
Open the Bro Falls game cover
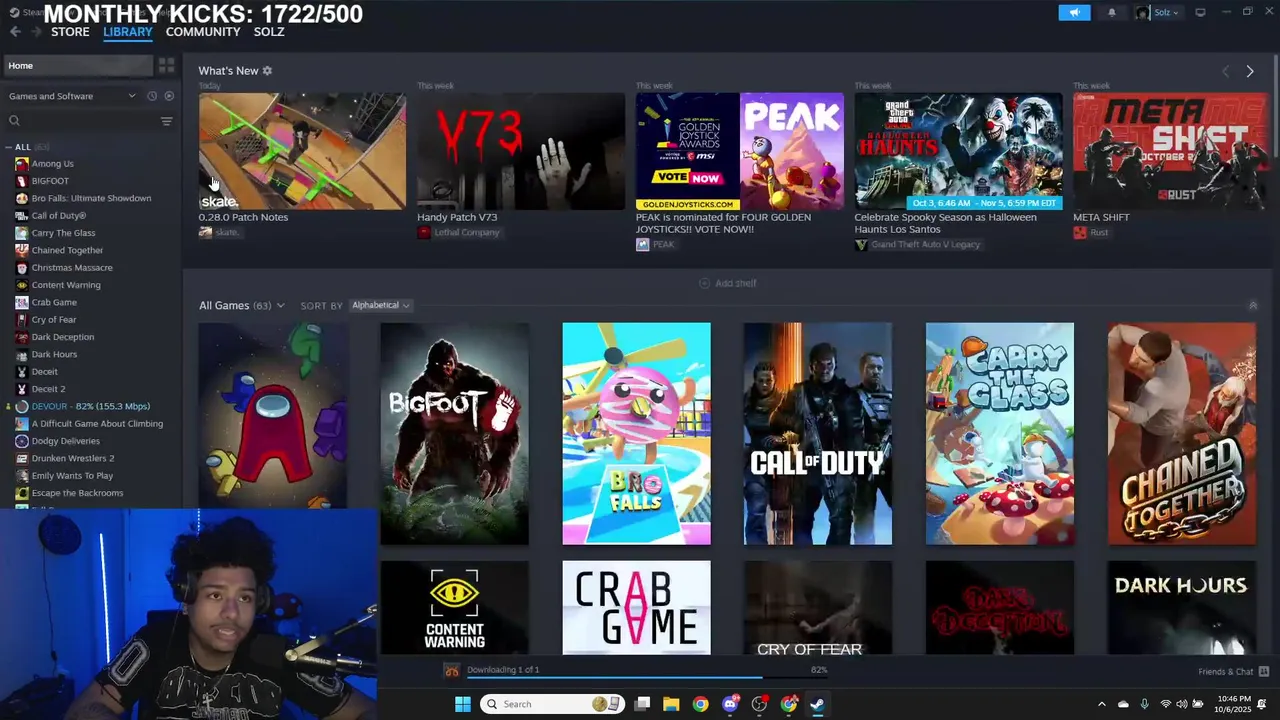(637, 434)
